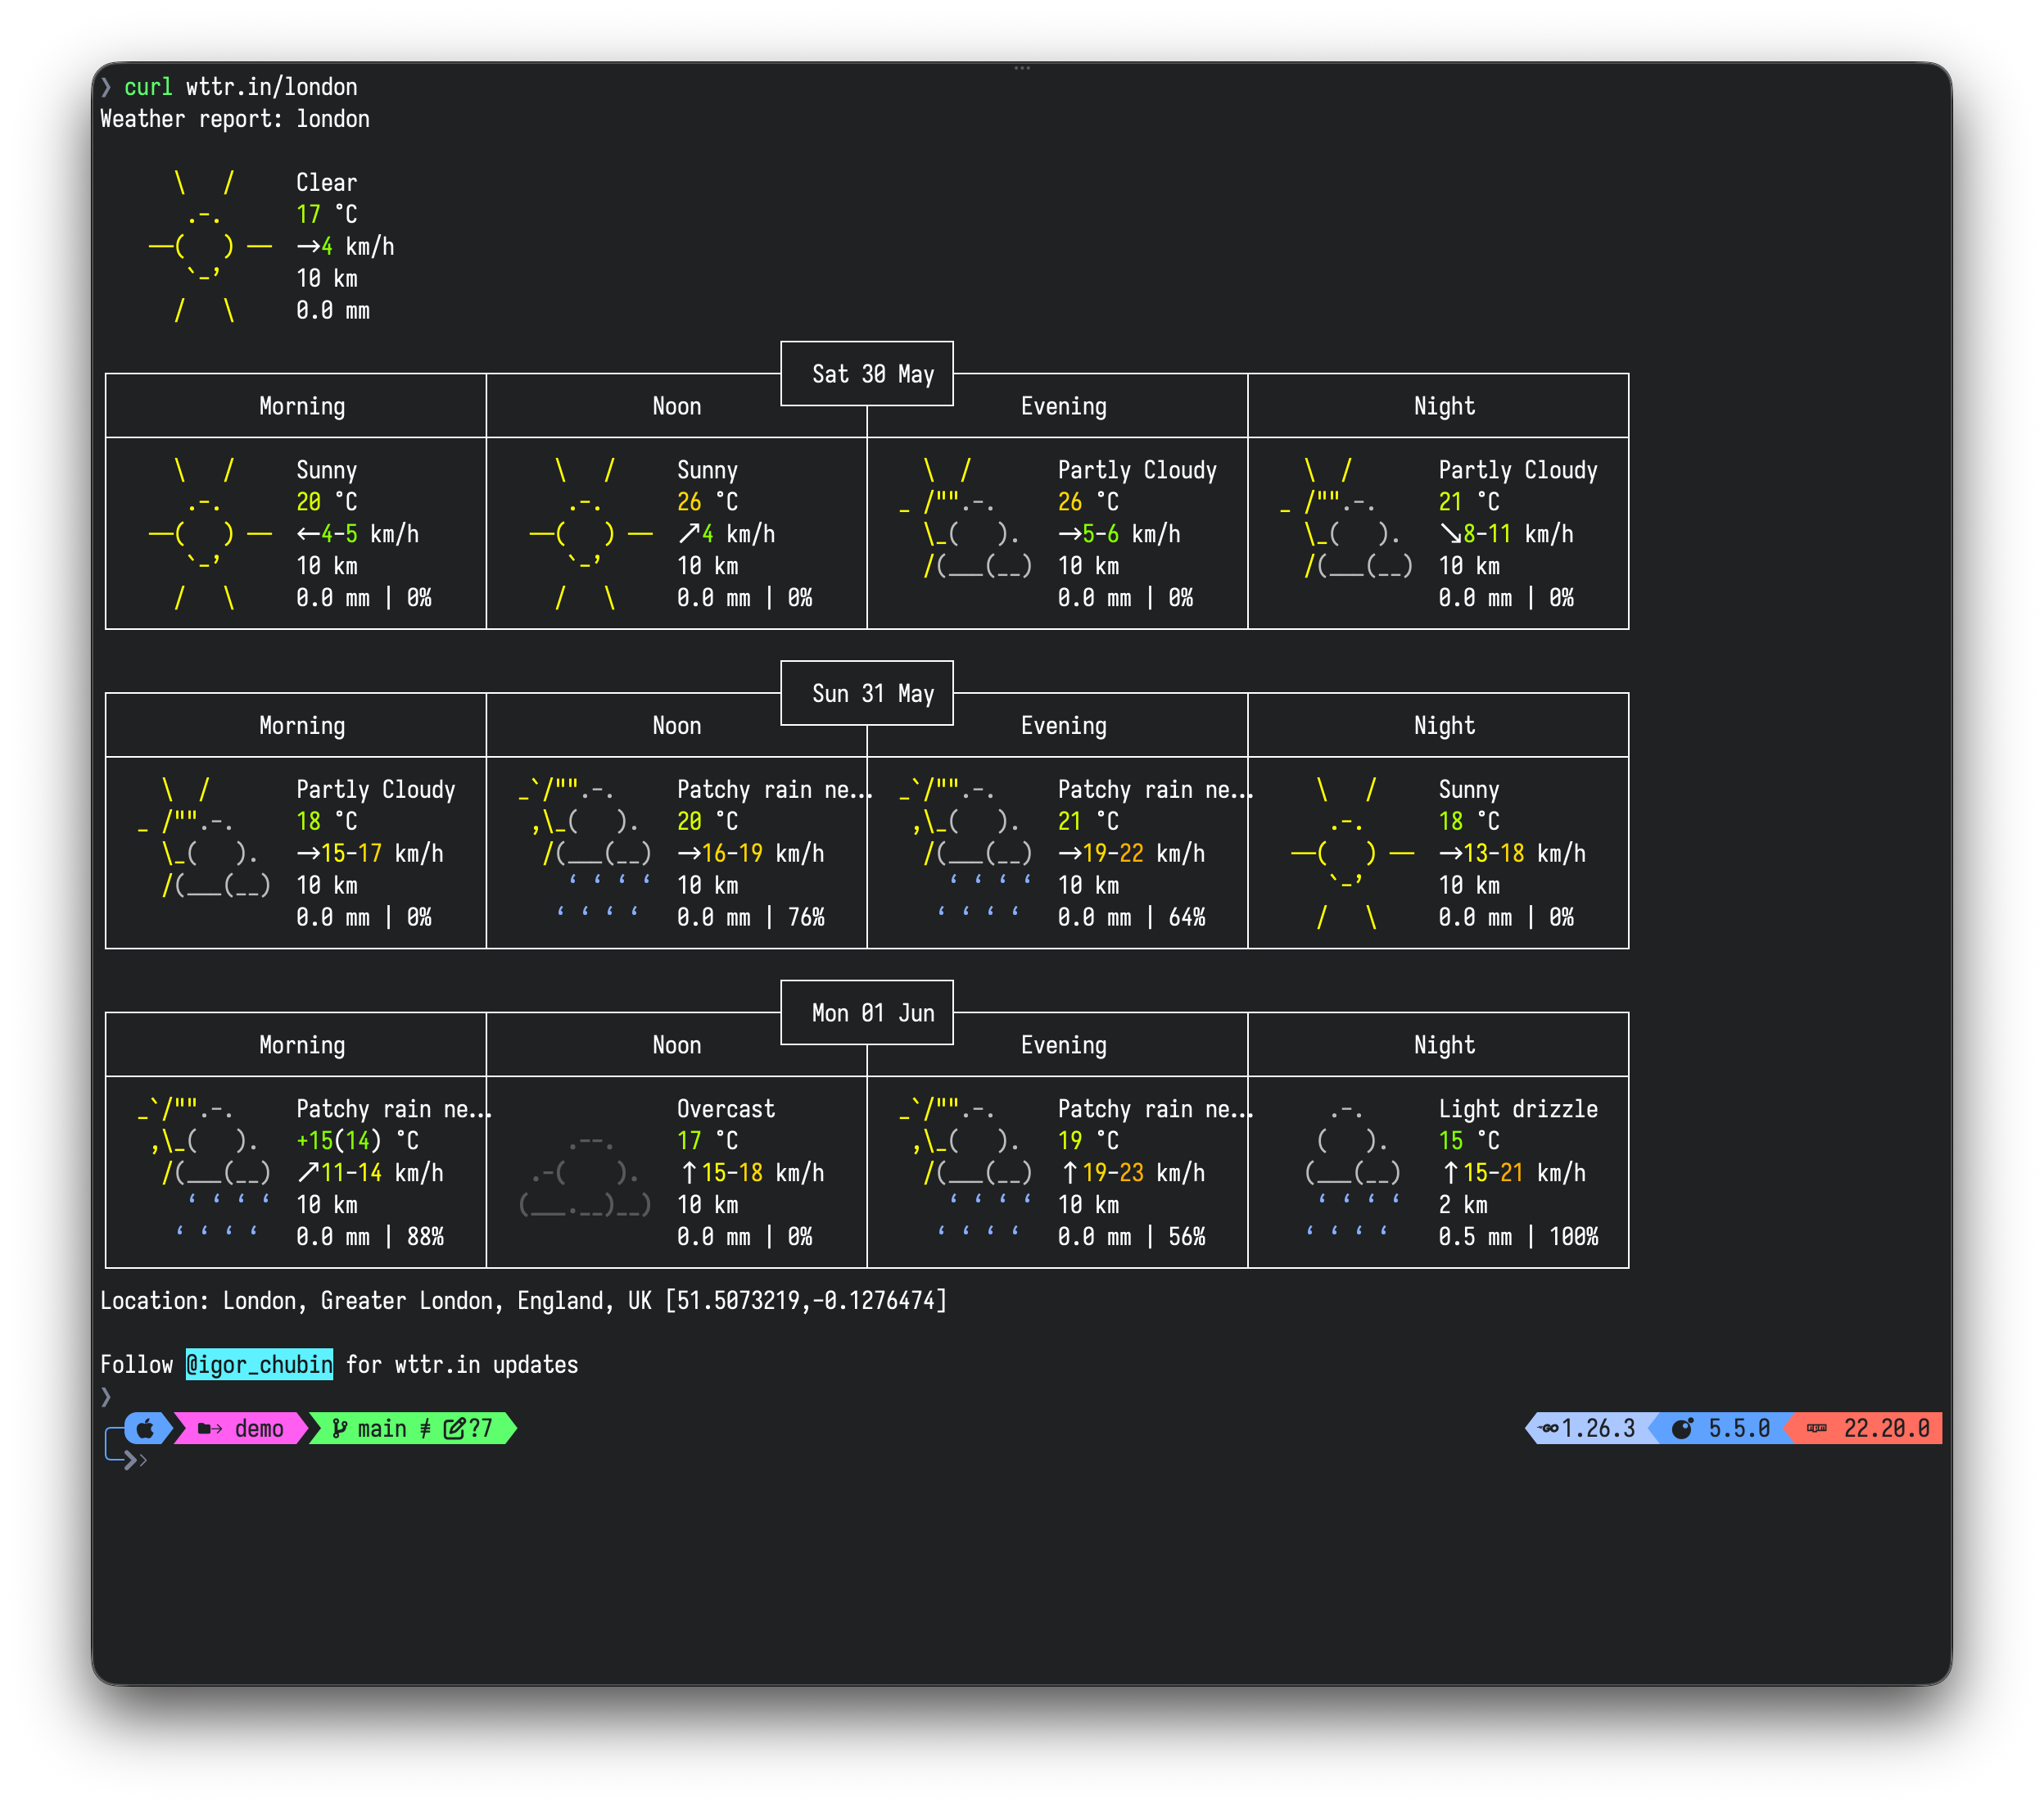Click the edit pencil icon in the git segment
This screenshot has width=2044, height=1807.
tap(455, 1429)
